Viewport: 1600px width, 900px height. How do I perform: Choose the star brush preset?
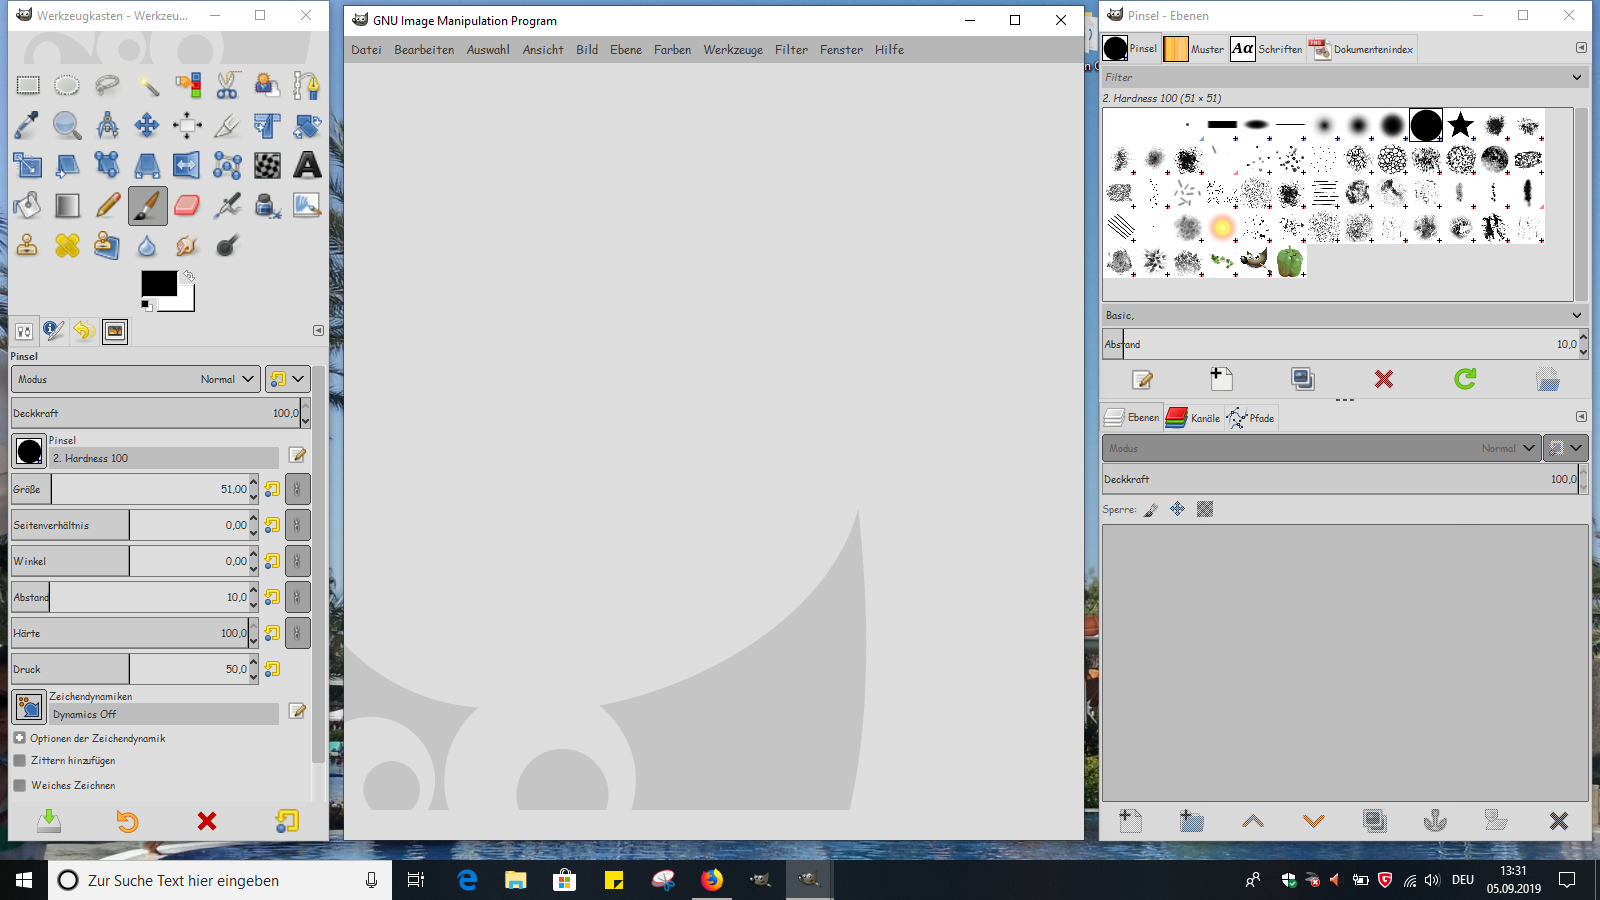pos(1460,125)
